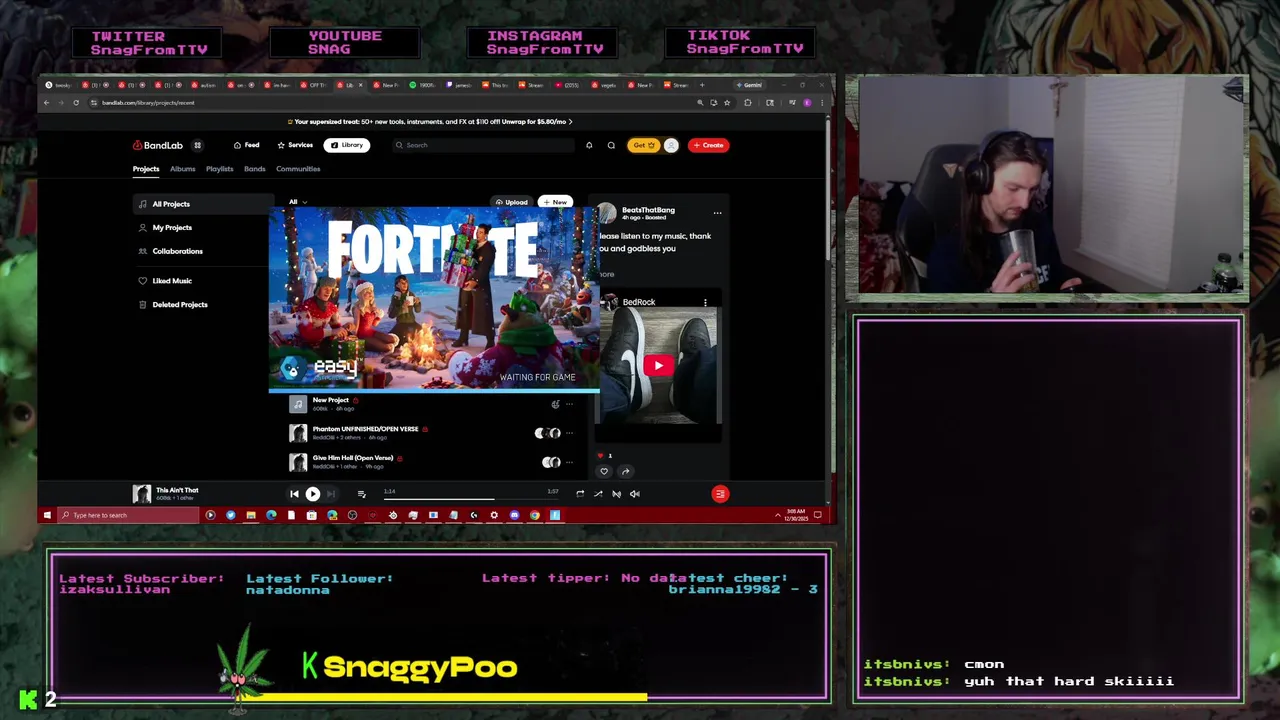Click the player Play button

312,494
